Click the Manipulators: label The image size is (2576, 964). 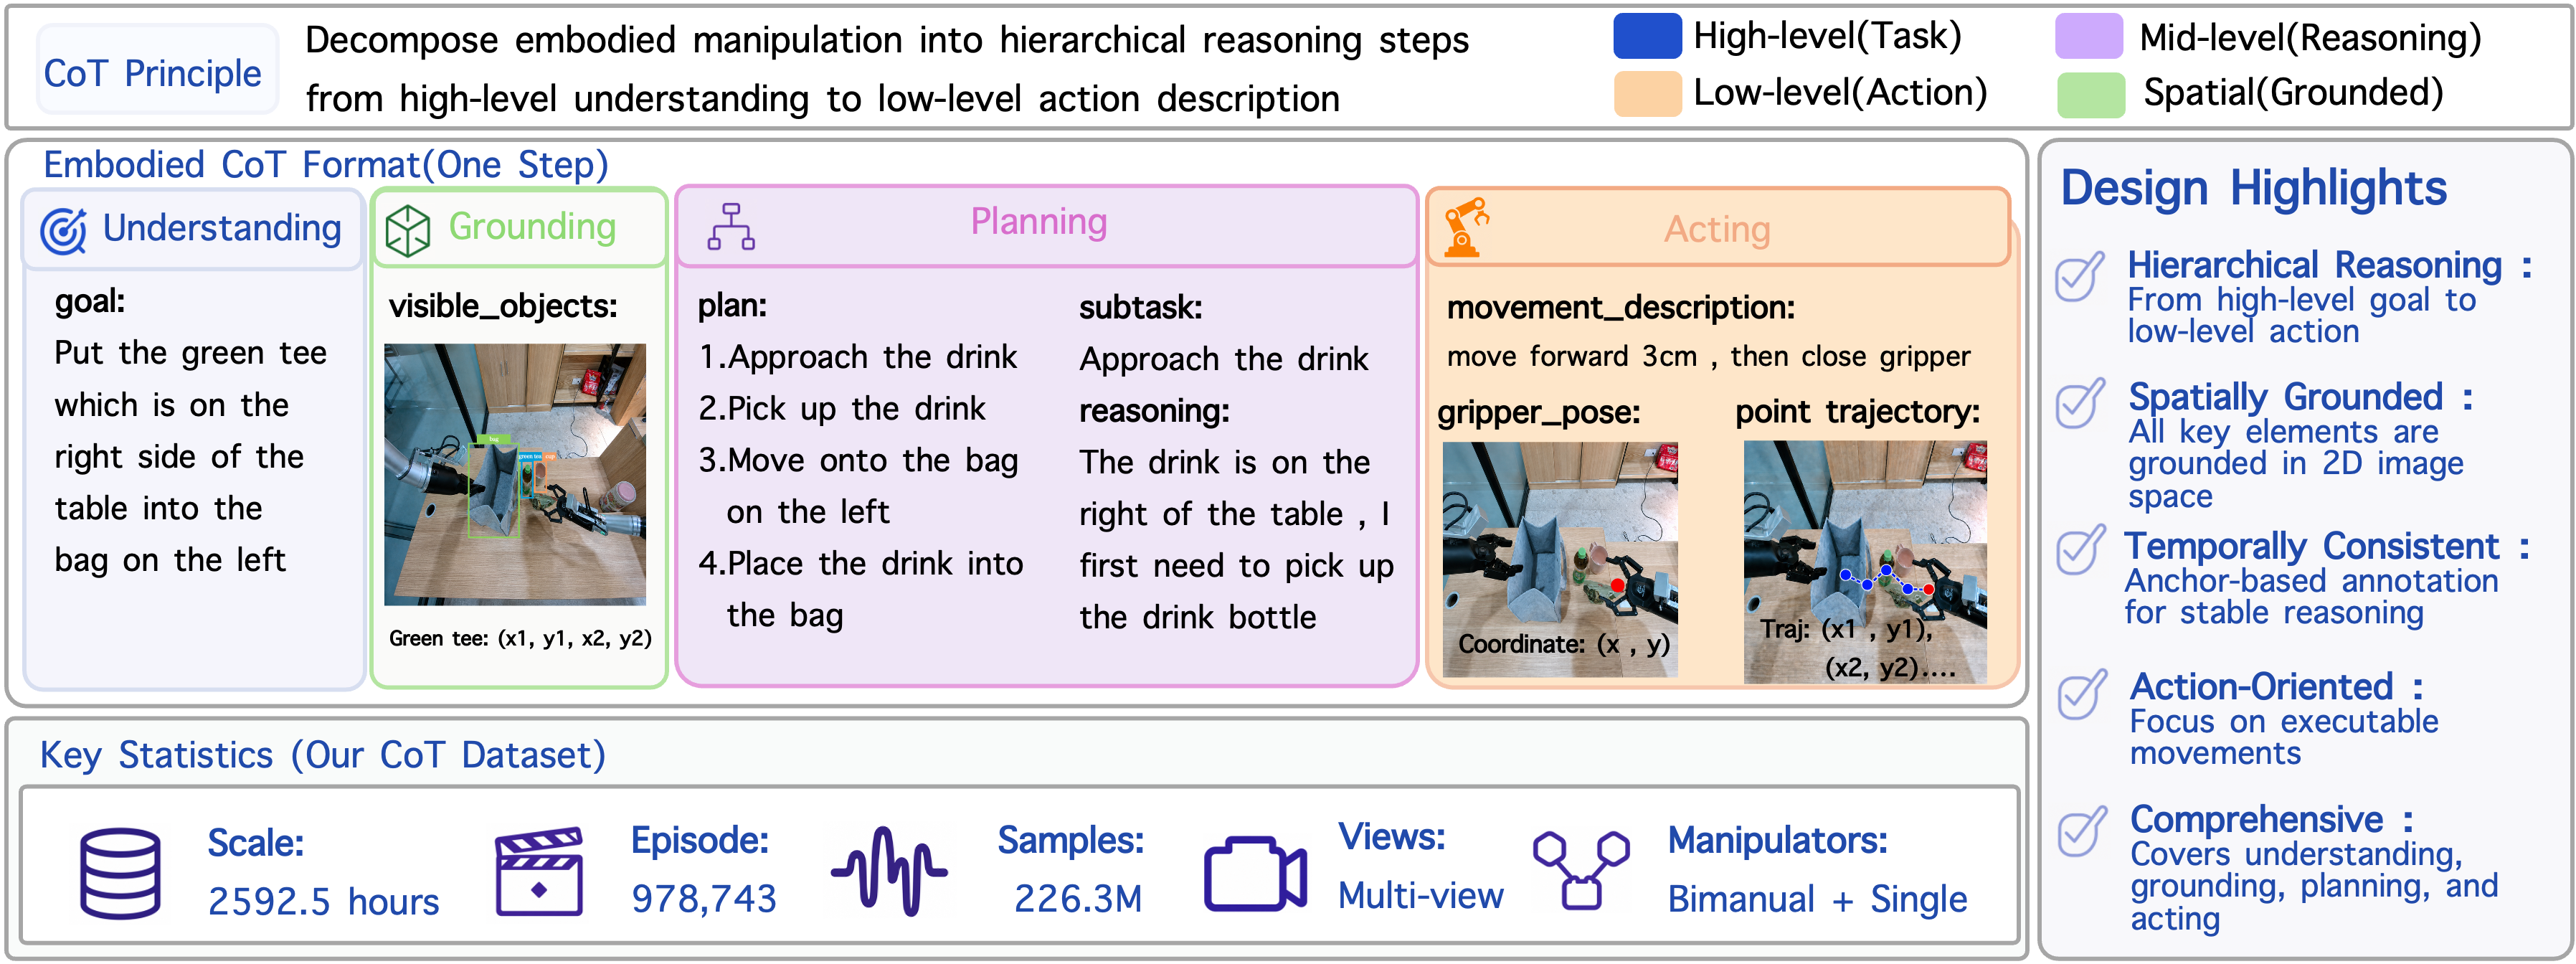(1778, 840)
